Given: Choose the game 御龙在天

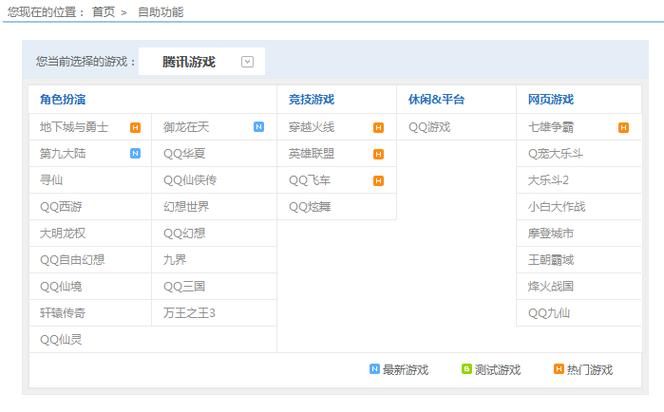Looking at the screenshot, I should (x=186, y=127).
